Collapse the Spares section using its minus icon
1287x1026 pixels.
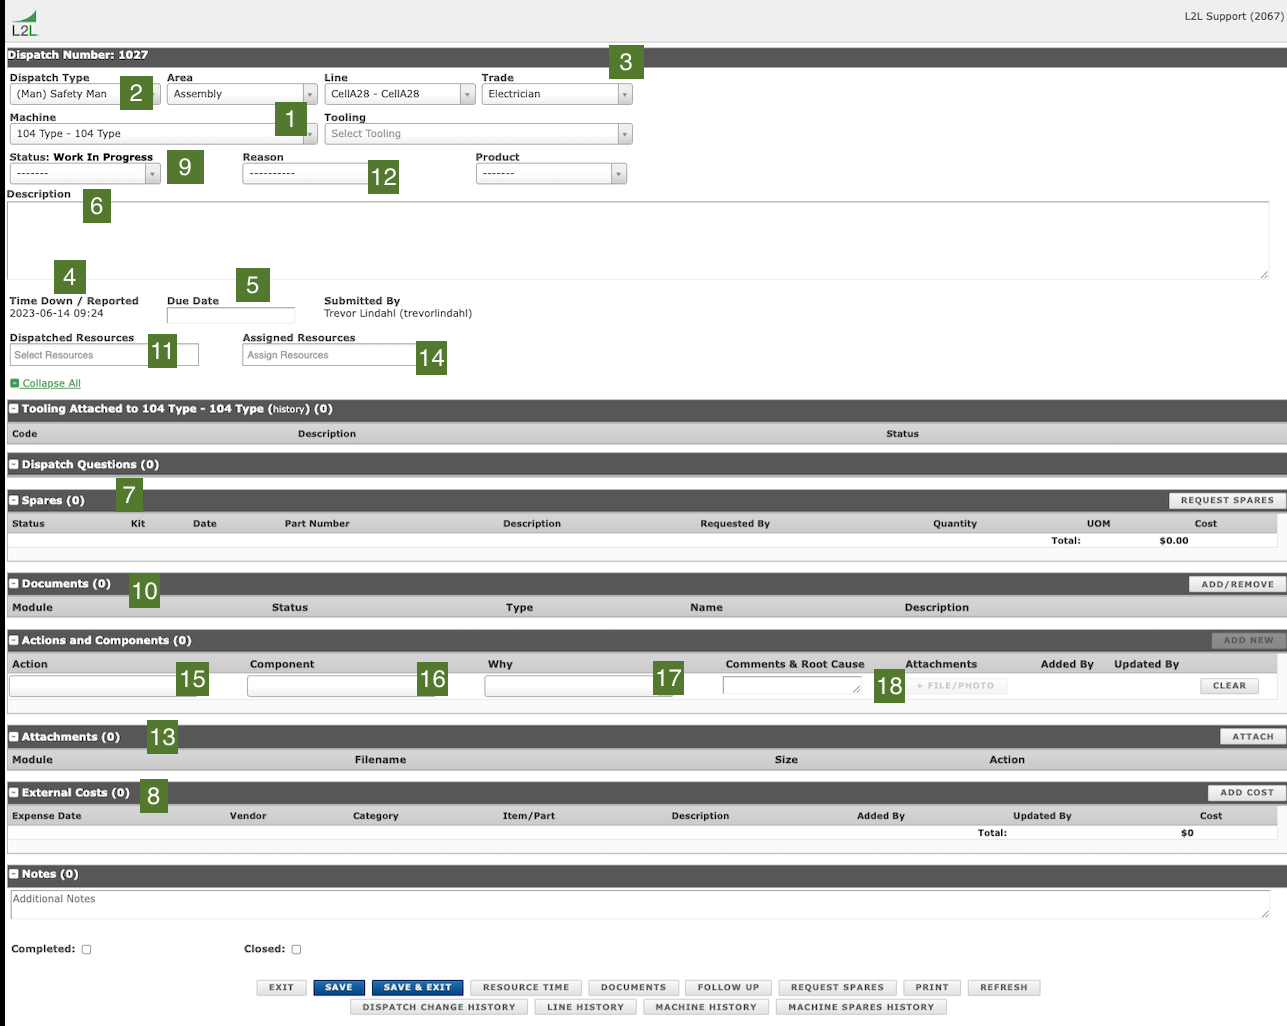click(12, 500)
